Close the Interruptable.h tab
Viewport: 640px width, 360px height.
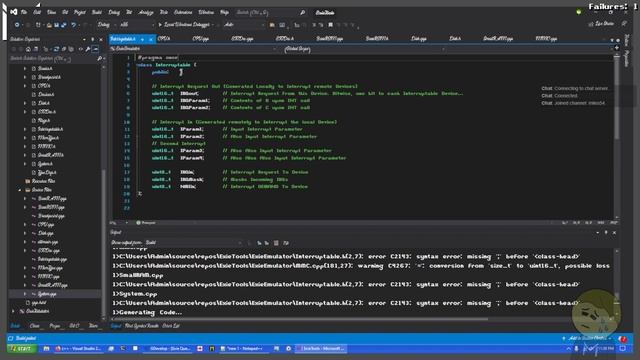(x=151, y=39)
